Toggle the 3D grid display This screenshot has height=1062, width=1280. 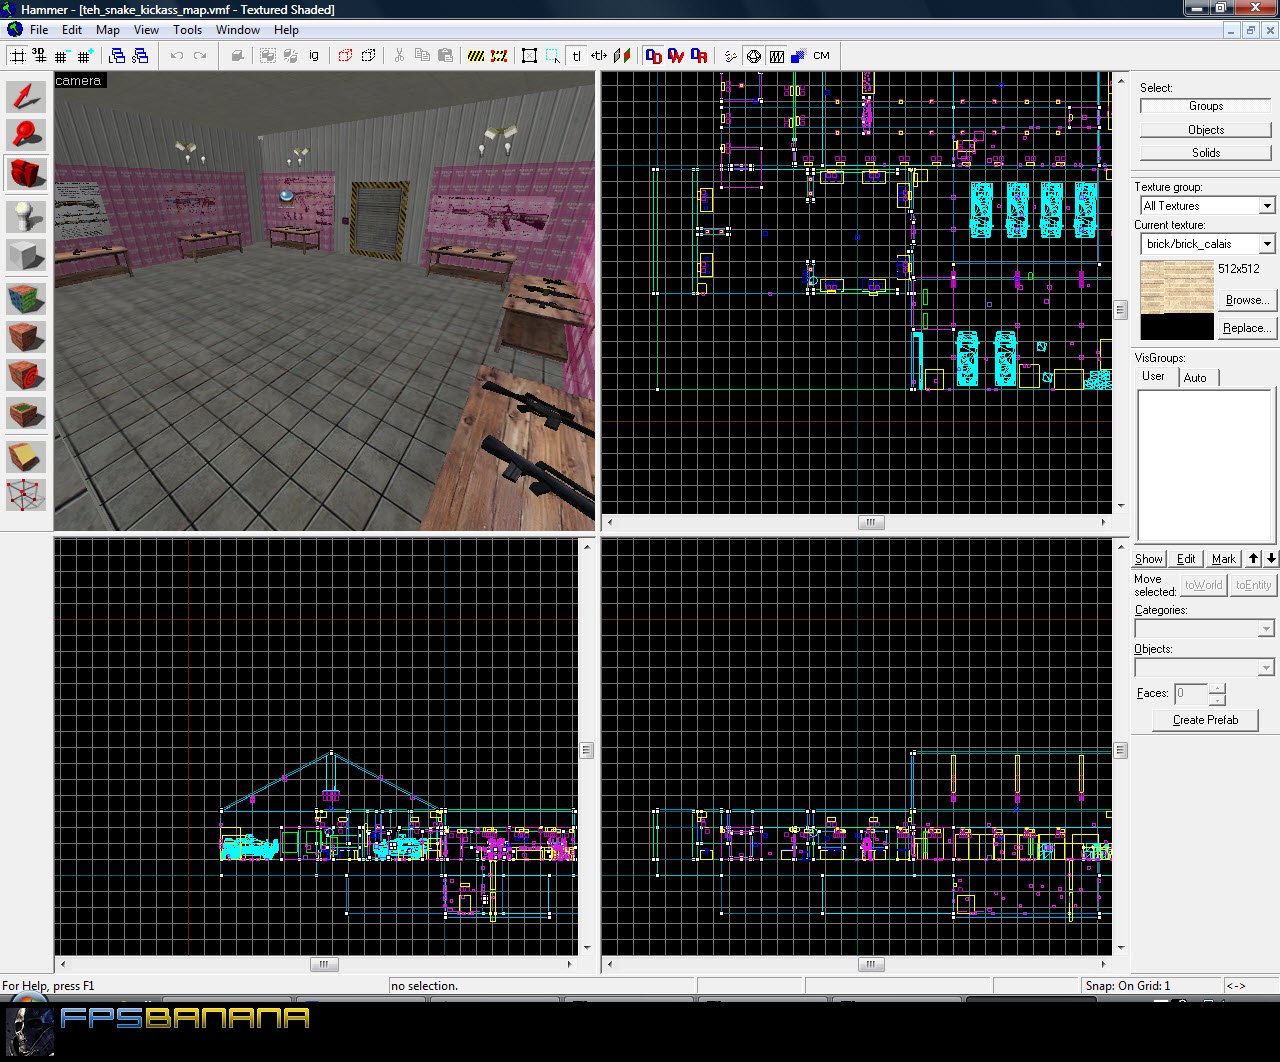[x=40, y=56]
